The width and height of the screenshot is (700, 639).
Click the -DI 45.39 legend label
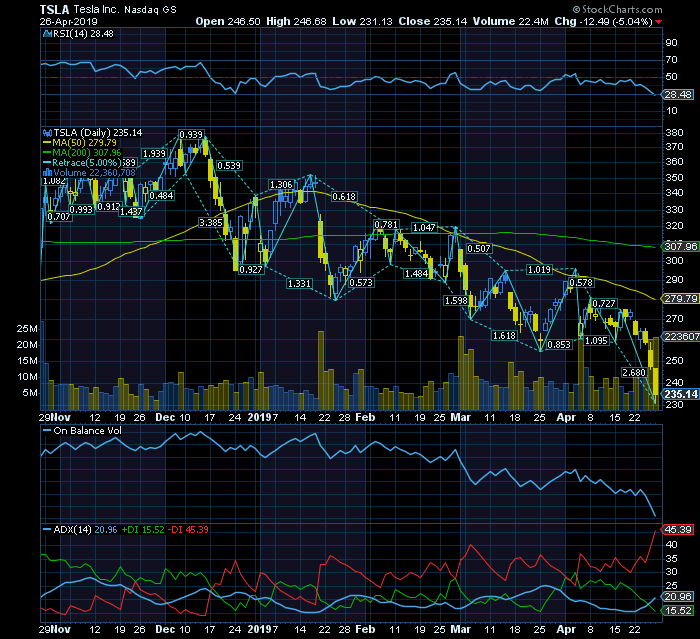tap(188, 530)
